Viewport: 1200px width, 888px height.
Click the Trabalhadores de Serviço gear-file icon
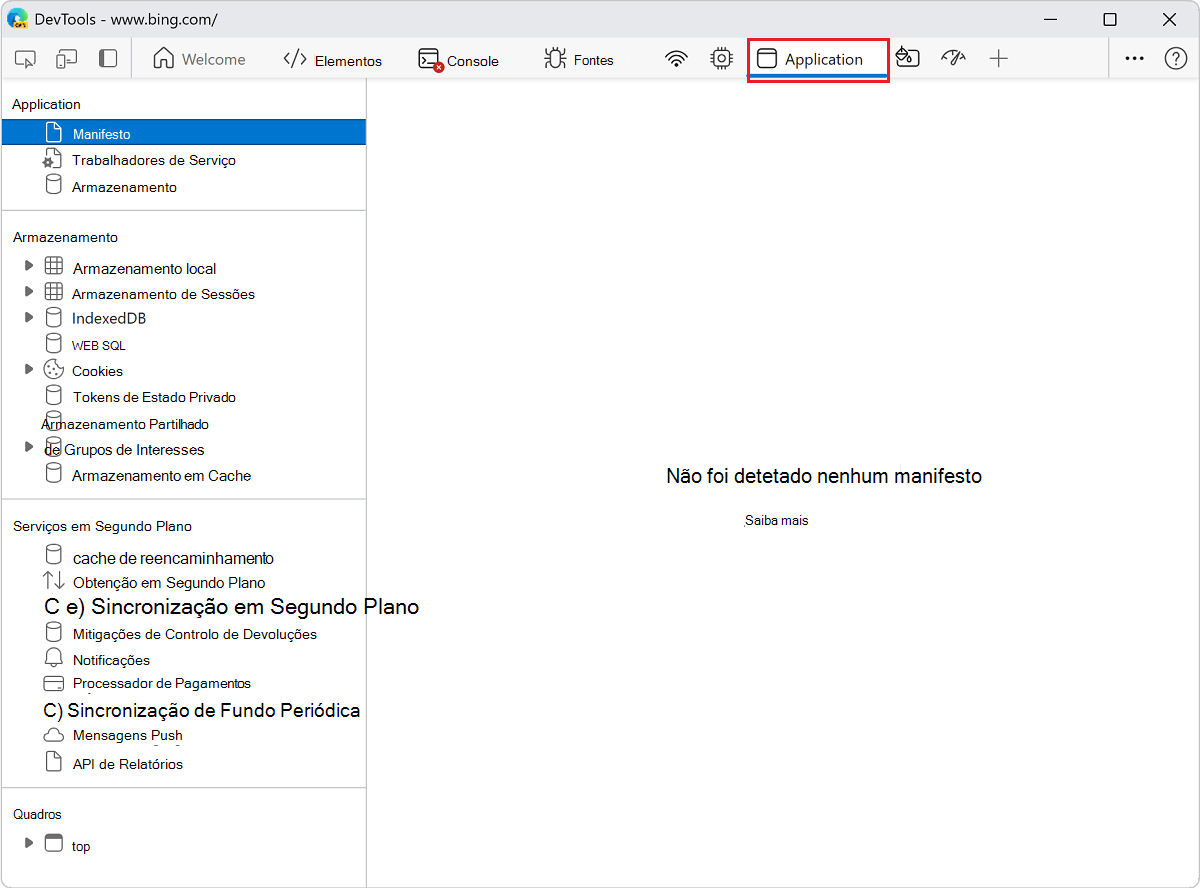tap(53, 158)
